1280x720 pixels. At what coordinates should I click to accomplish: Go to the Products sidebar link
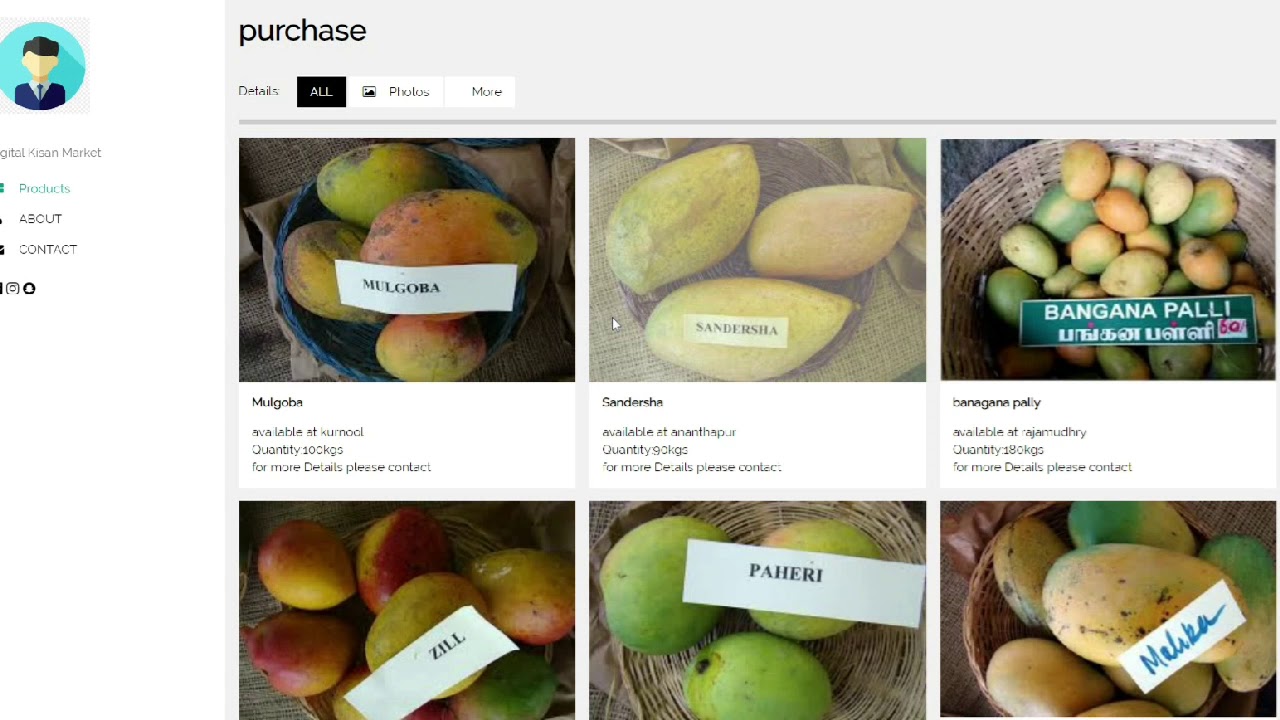(x=44, y=189)
